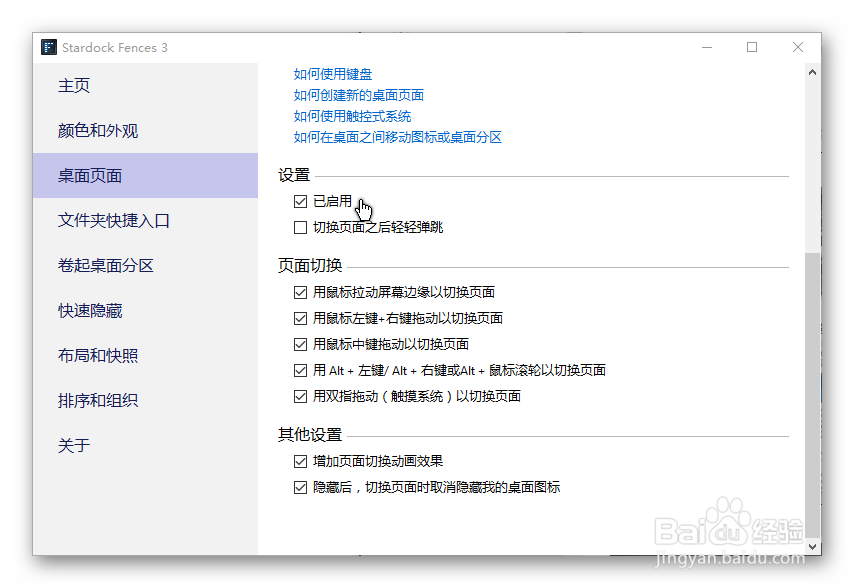Open the 快速隐藏 section
Viewport: 854px width, 588px height.
(145, 310)
